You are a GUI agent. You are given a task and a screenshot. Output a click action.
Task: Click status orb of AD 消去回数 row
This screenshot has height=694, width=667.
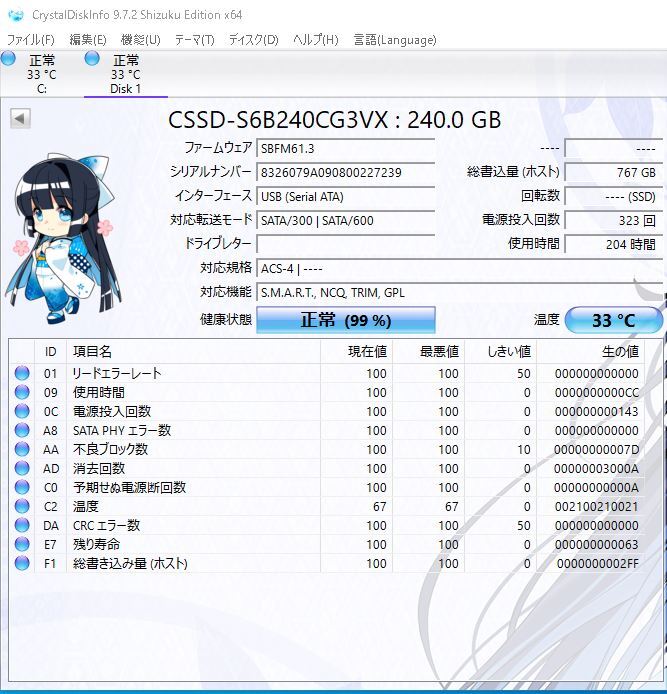(x=22, y=468)
